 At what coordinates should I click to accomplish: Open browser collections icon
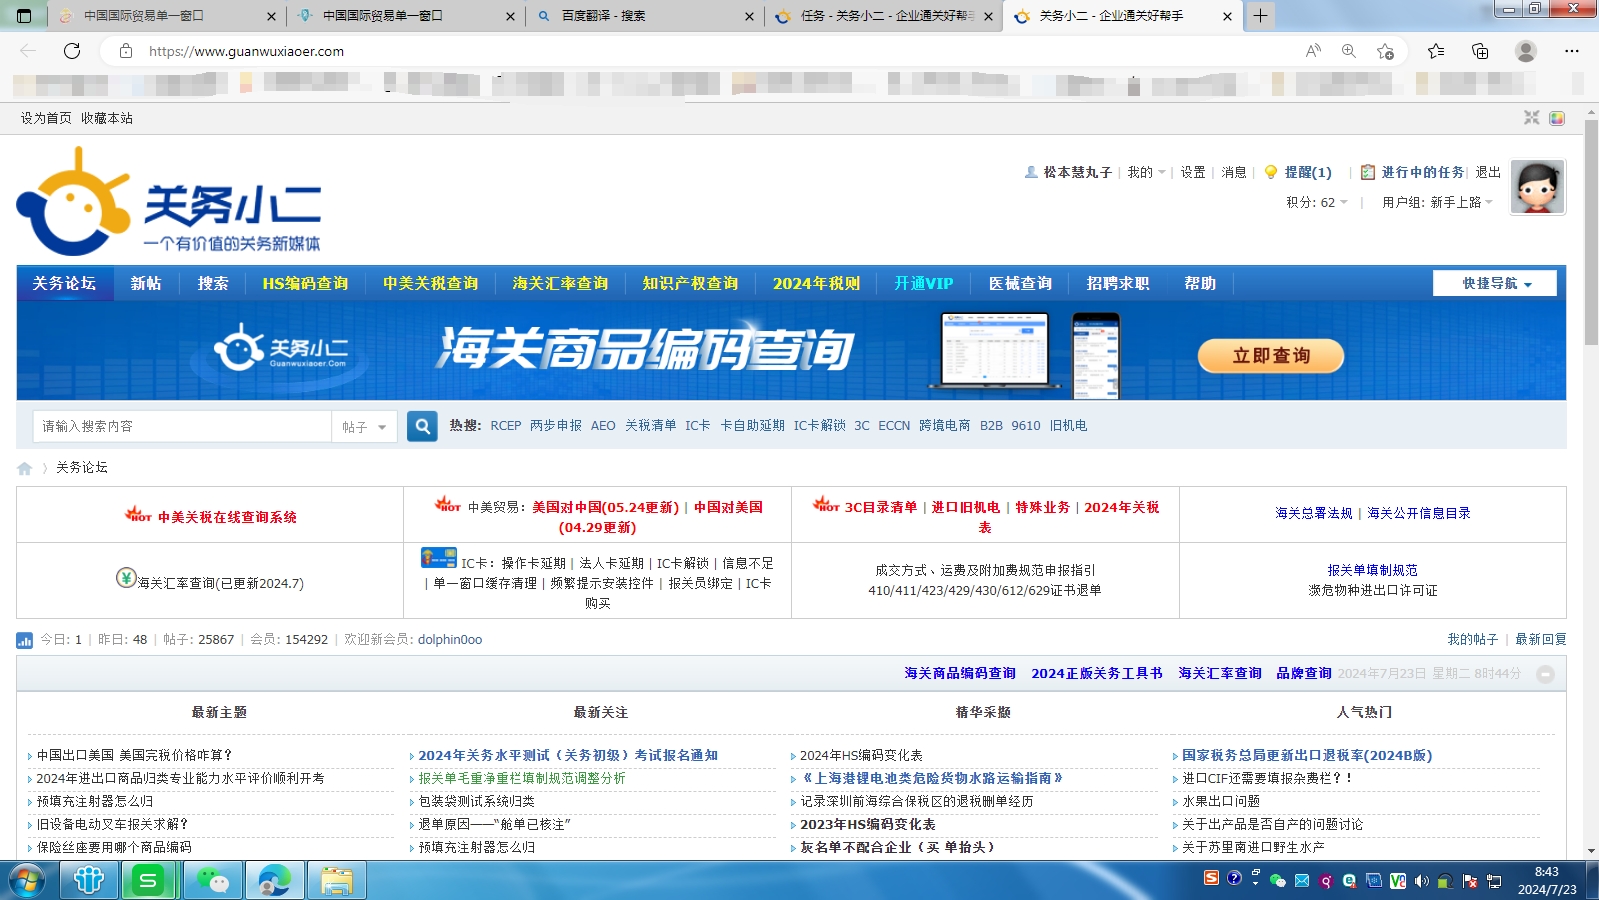pos(1480,51)
